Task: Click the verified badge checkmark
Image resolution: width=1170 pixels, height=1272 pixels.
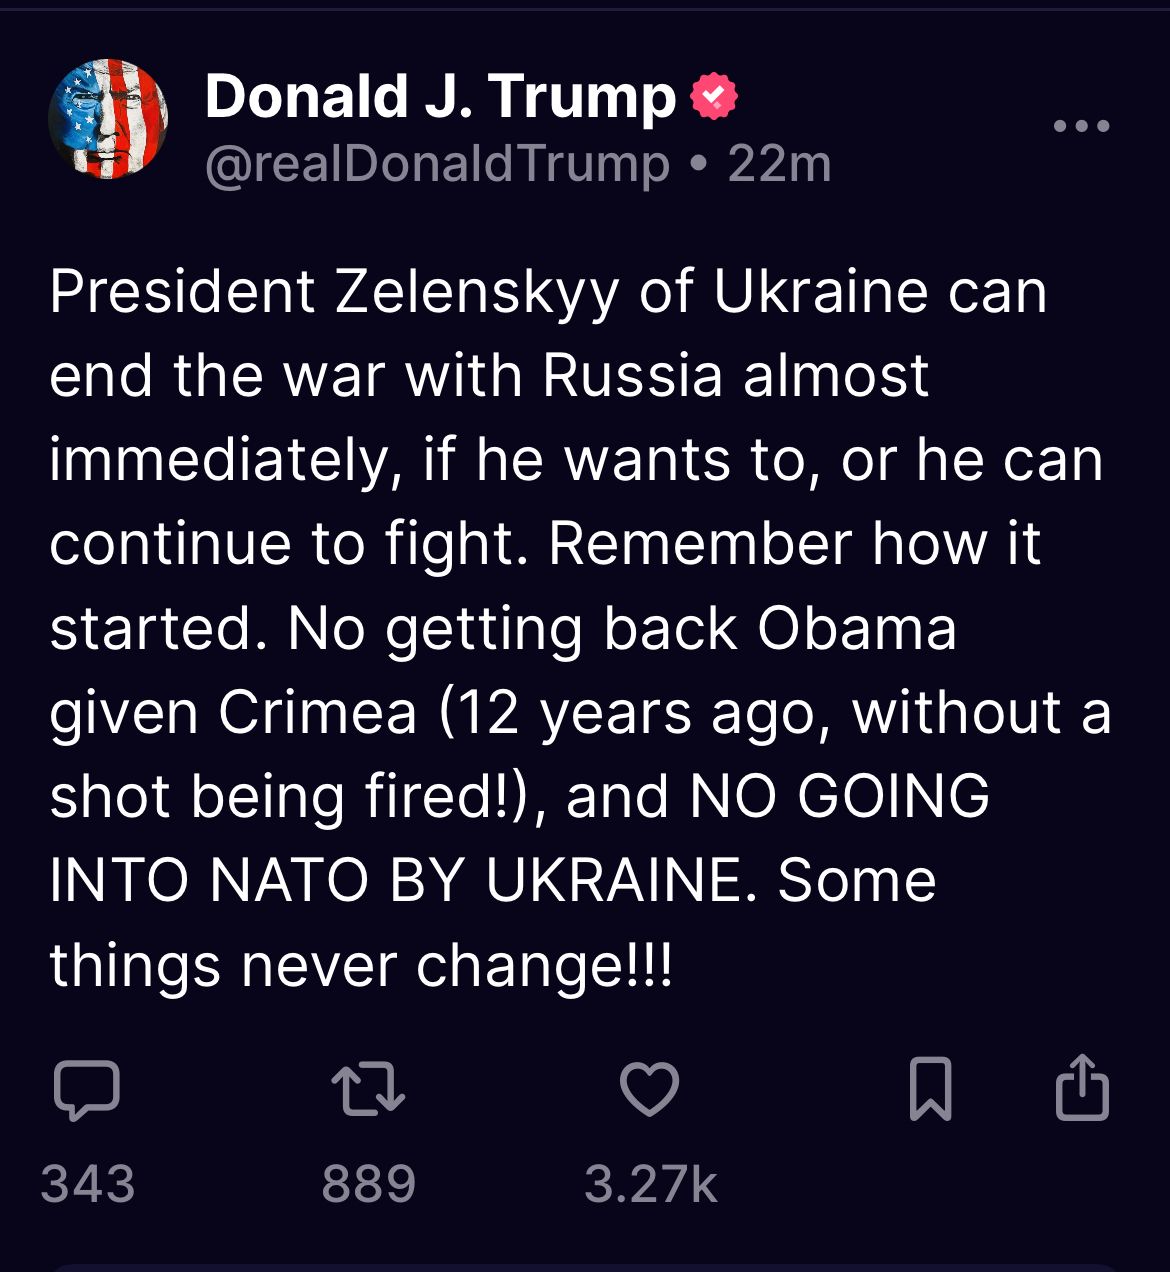Action: [714, 96]
